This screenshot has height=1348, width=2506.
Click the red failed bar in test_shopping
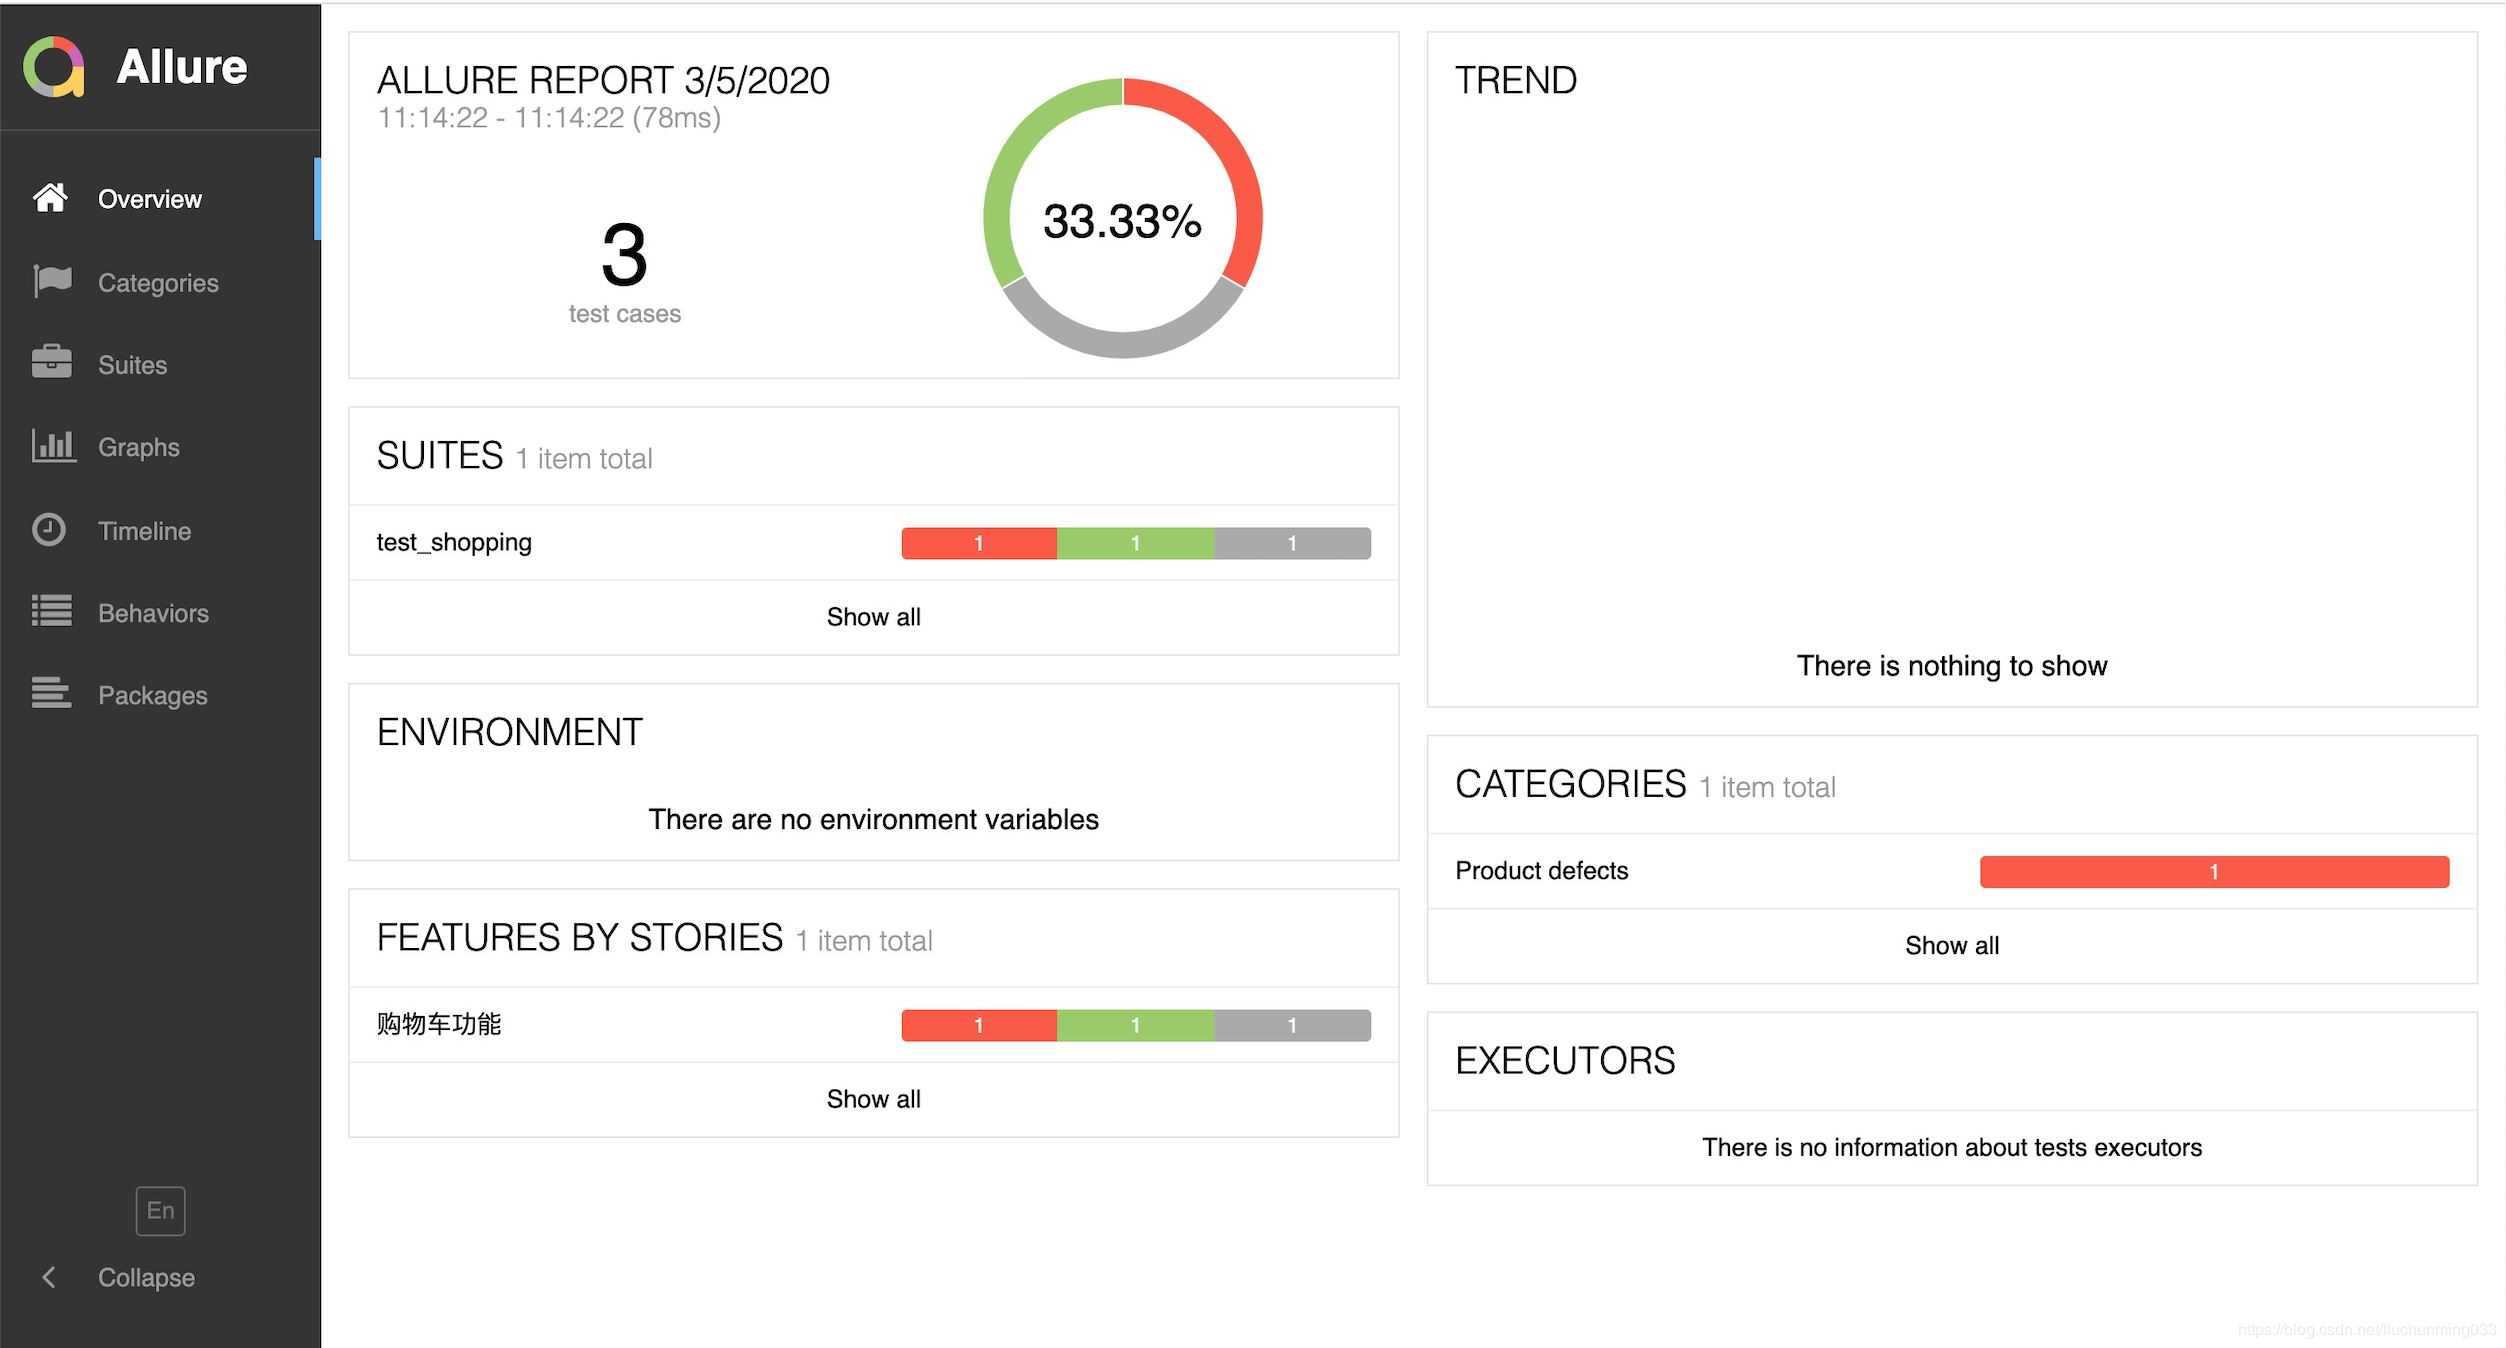[979, 541]
